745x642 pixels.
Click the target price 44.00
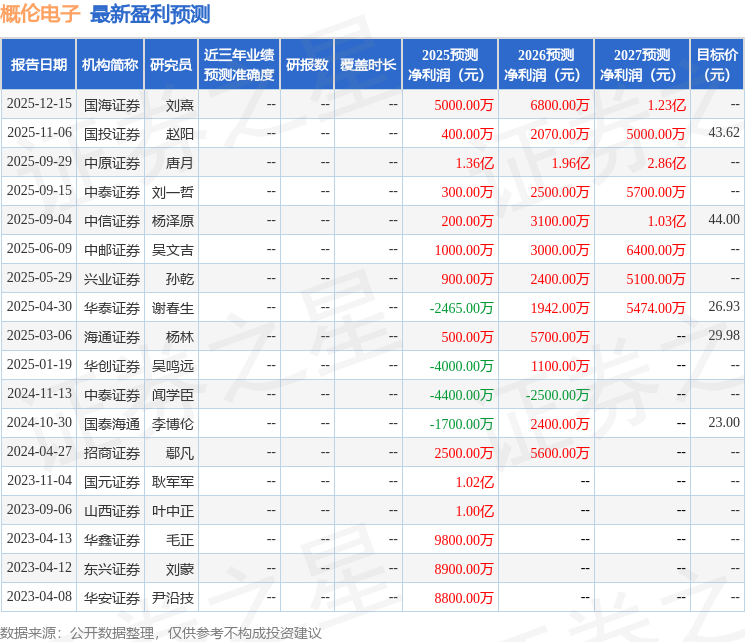point(724,219)
